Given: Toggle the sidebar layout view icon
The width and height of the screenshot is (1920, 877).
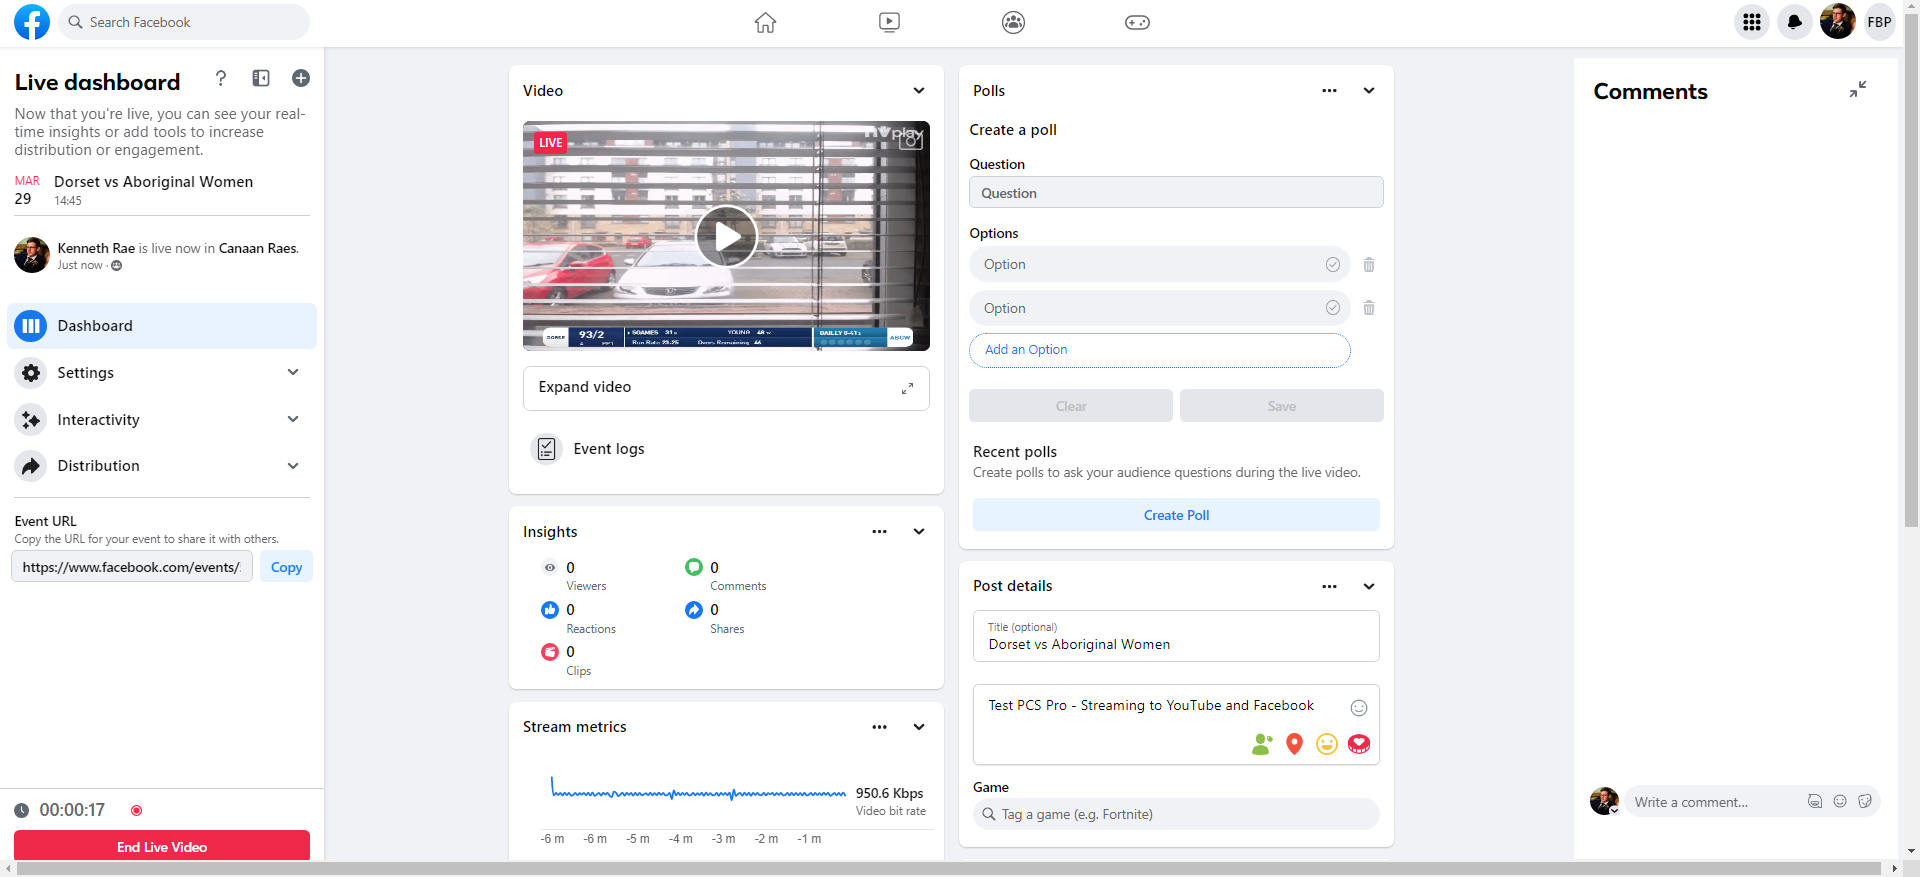Looking at the screenshot, I should point(261,78).
